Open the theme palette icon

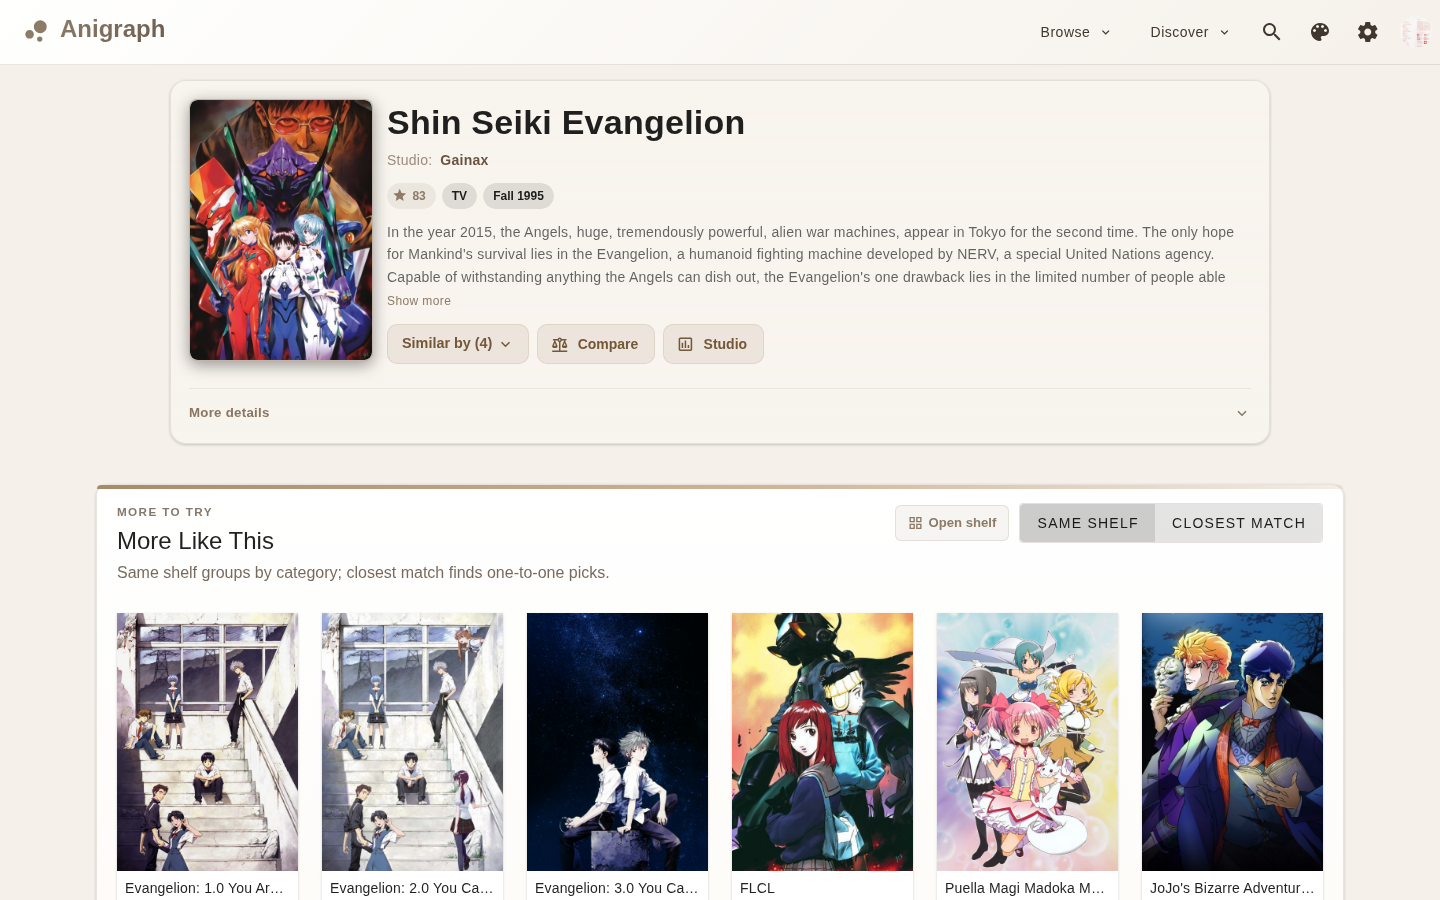[1320, 32]
